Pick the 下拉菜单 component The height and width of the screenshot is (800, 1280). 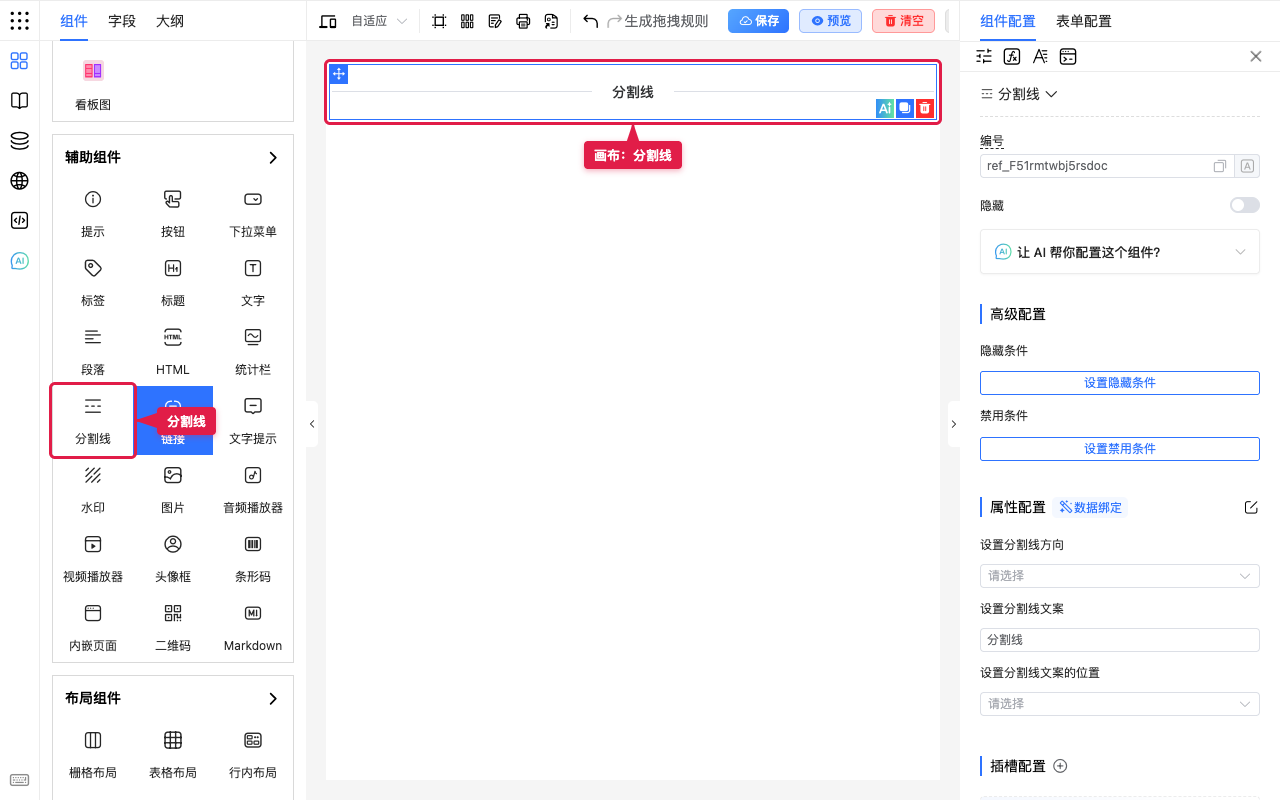coord(253,212)
